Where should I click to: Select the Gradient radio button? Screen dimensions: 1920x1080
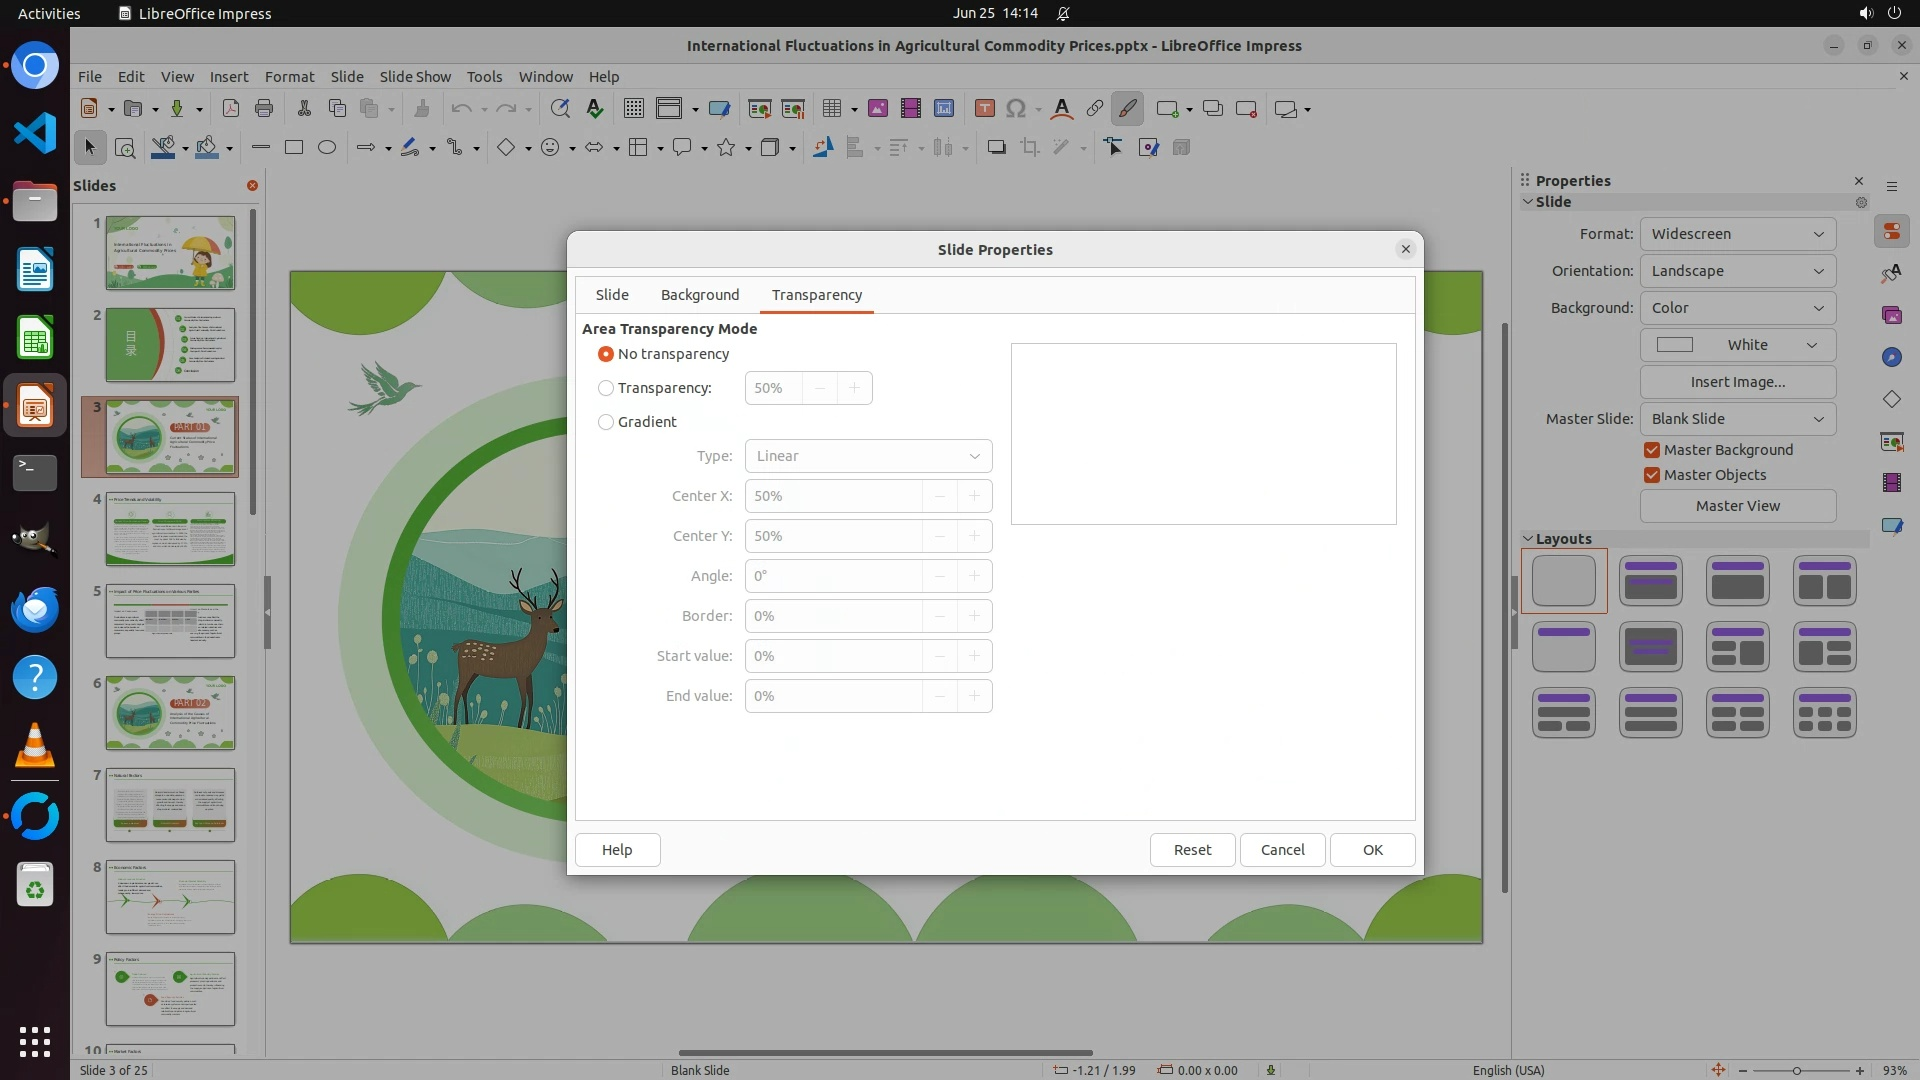click(606, 422)
